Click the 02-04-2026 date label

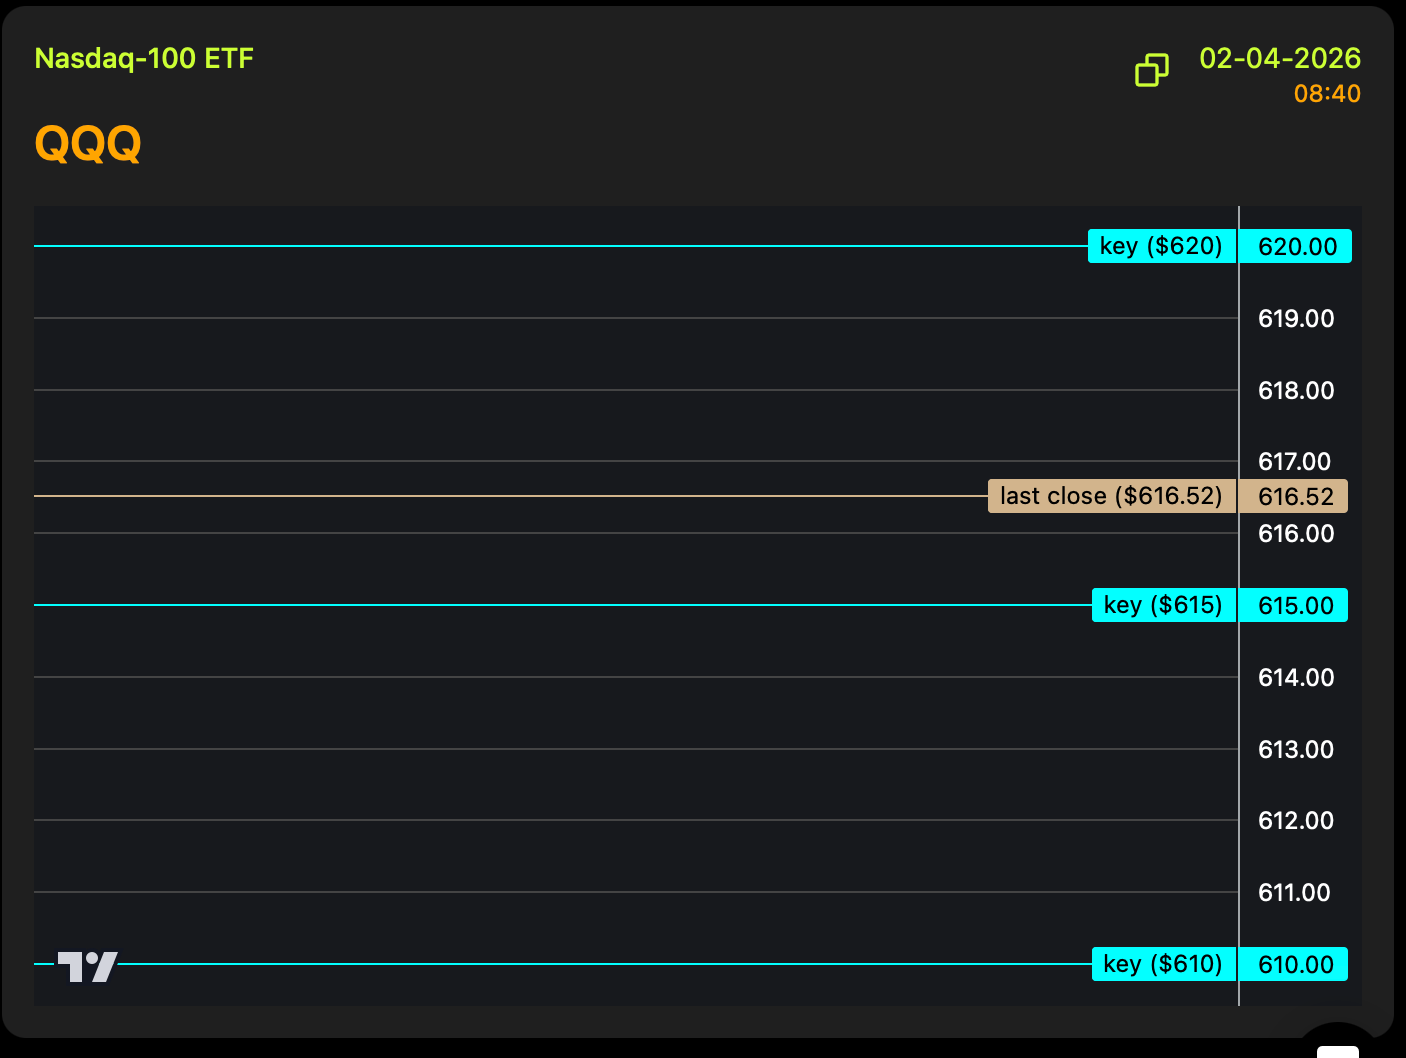(1279, 58)
